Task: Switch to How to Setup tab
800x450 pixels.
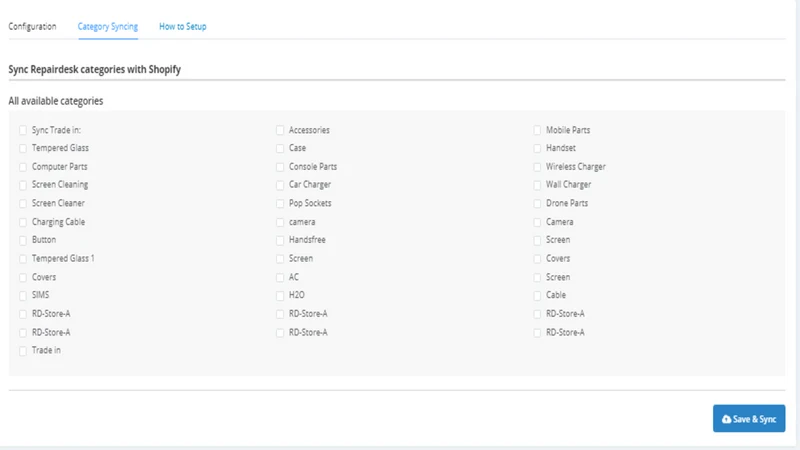Action: click(183, 27)
